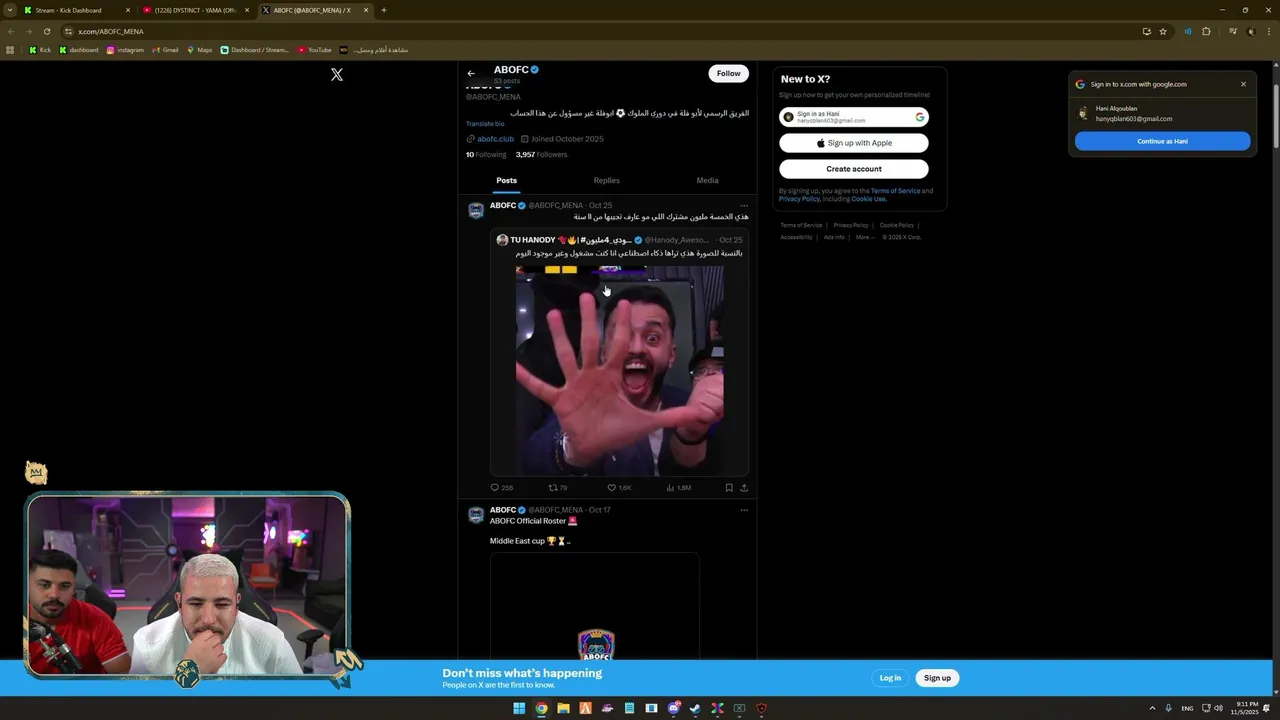Open the Cookie Use link
Image resolution: width=1280 pixels, height=720 pixels.
point(868,199)
